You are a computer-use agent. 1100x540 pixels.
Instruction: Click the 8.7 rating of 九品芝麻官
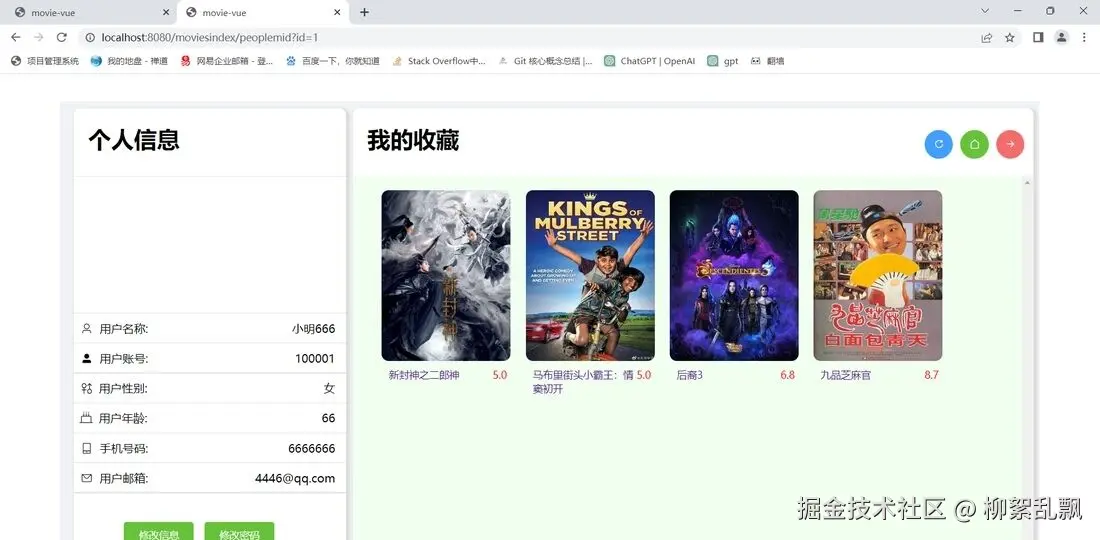931,375
